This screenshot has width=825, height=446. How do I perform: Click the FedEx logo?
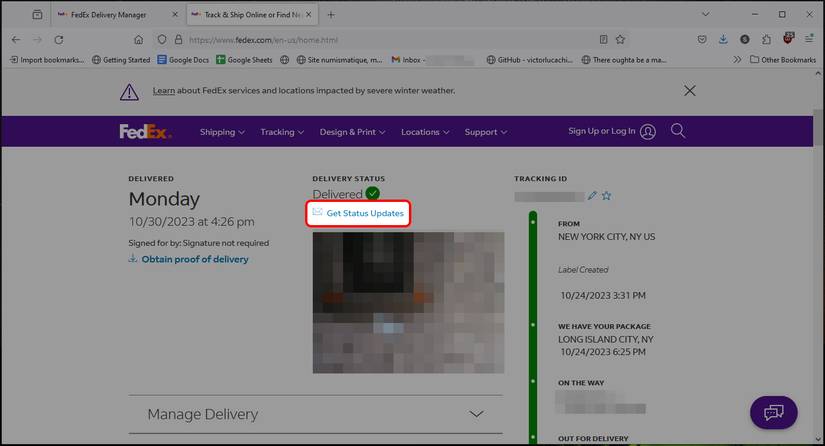coord(145,132)
